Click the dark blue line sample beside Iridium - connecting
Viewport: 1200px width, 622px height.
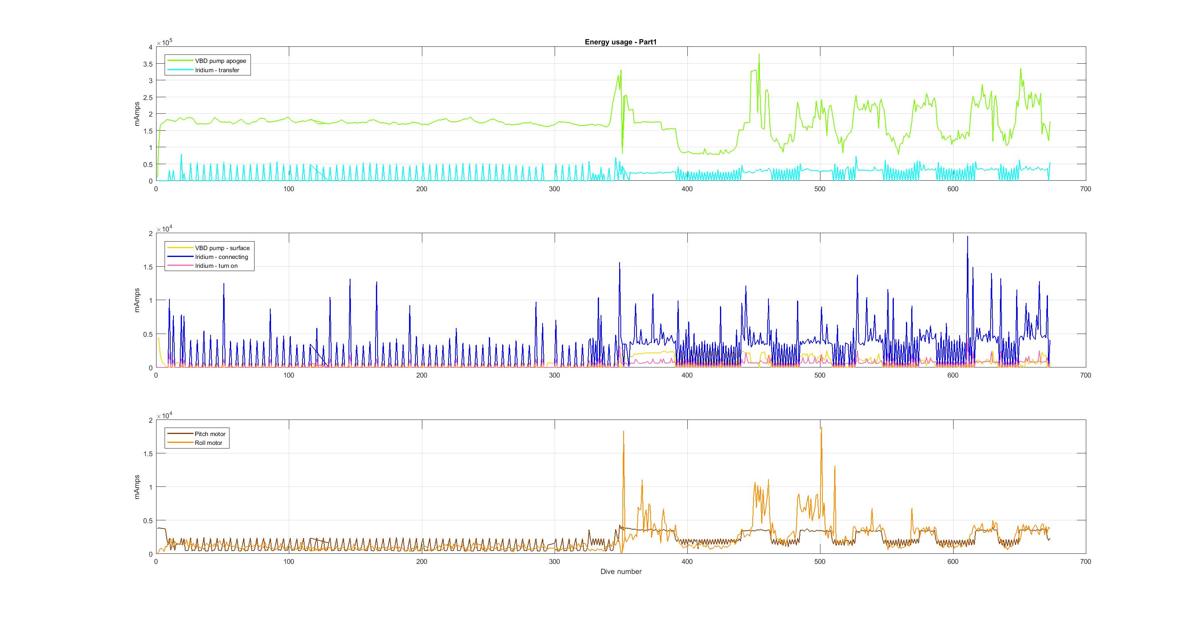[x=180, y=256]
